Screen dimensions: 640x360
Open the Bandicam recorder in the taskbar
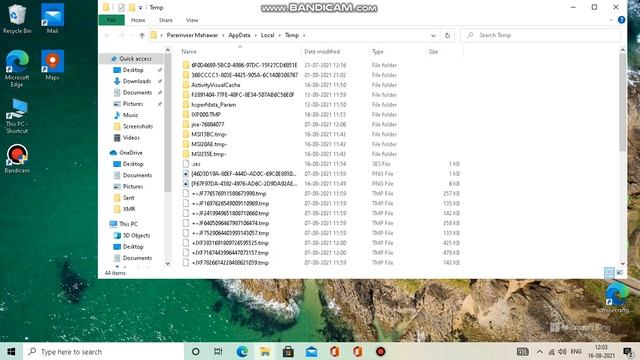coord(380,351)
